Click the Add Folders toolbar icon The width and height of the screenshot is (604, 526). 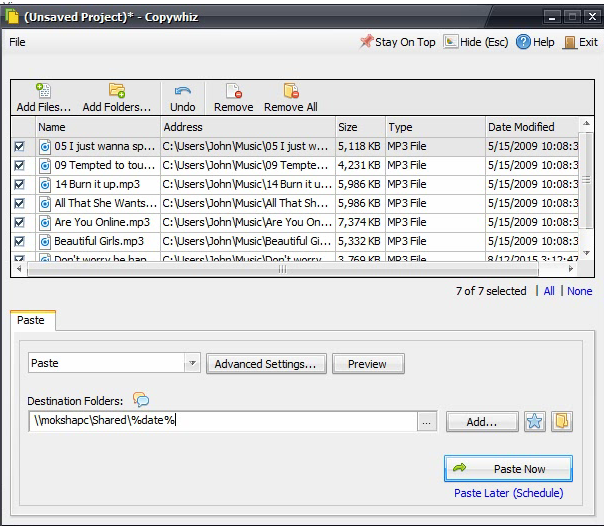(117, 91)
